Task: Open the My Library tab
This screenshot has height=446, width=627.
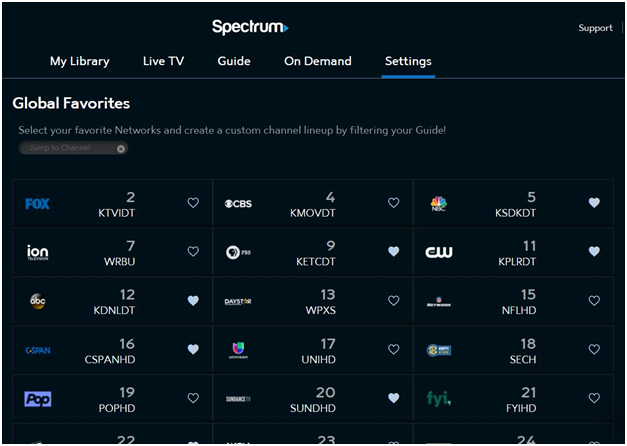Action: coord(80,61)
